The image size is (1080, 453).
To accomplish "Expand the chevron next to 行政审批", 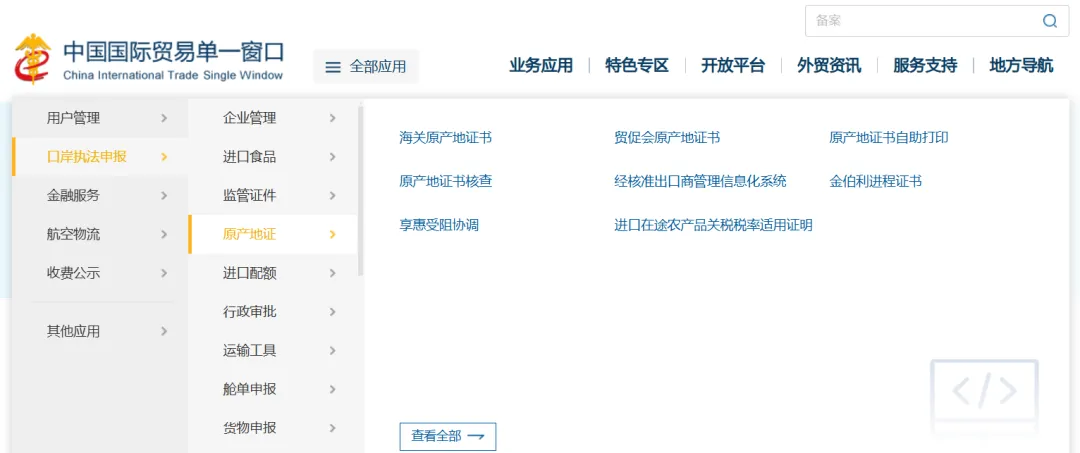I will 333,312.
